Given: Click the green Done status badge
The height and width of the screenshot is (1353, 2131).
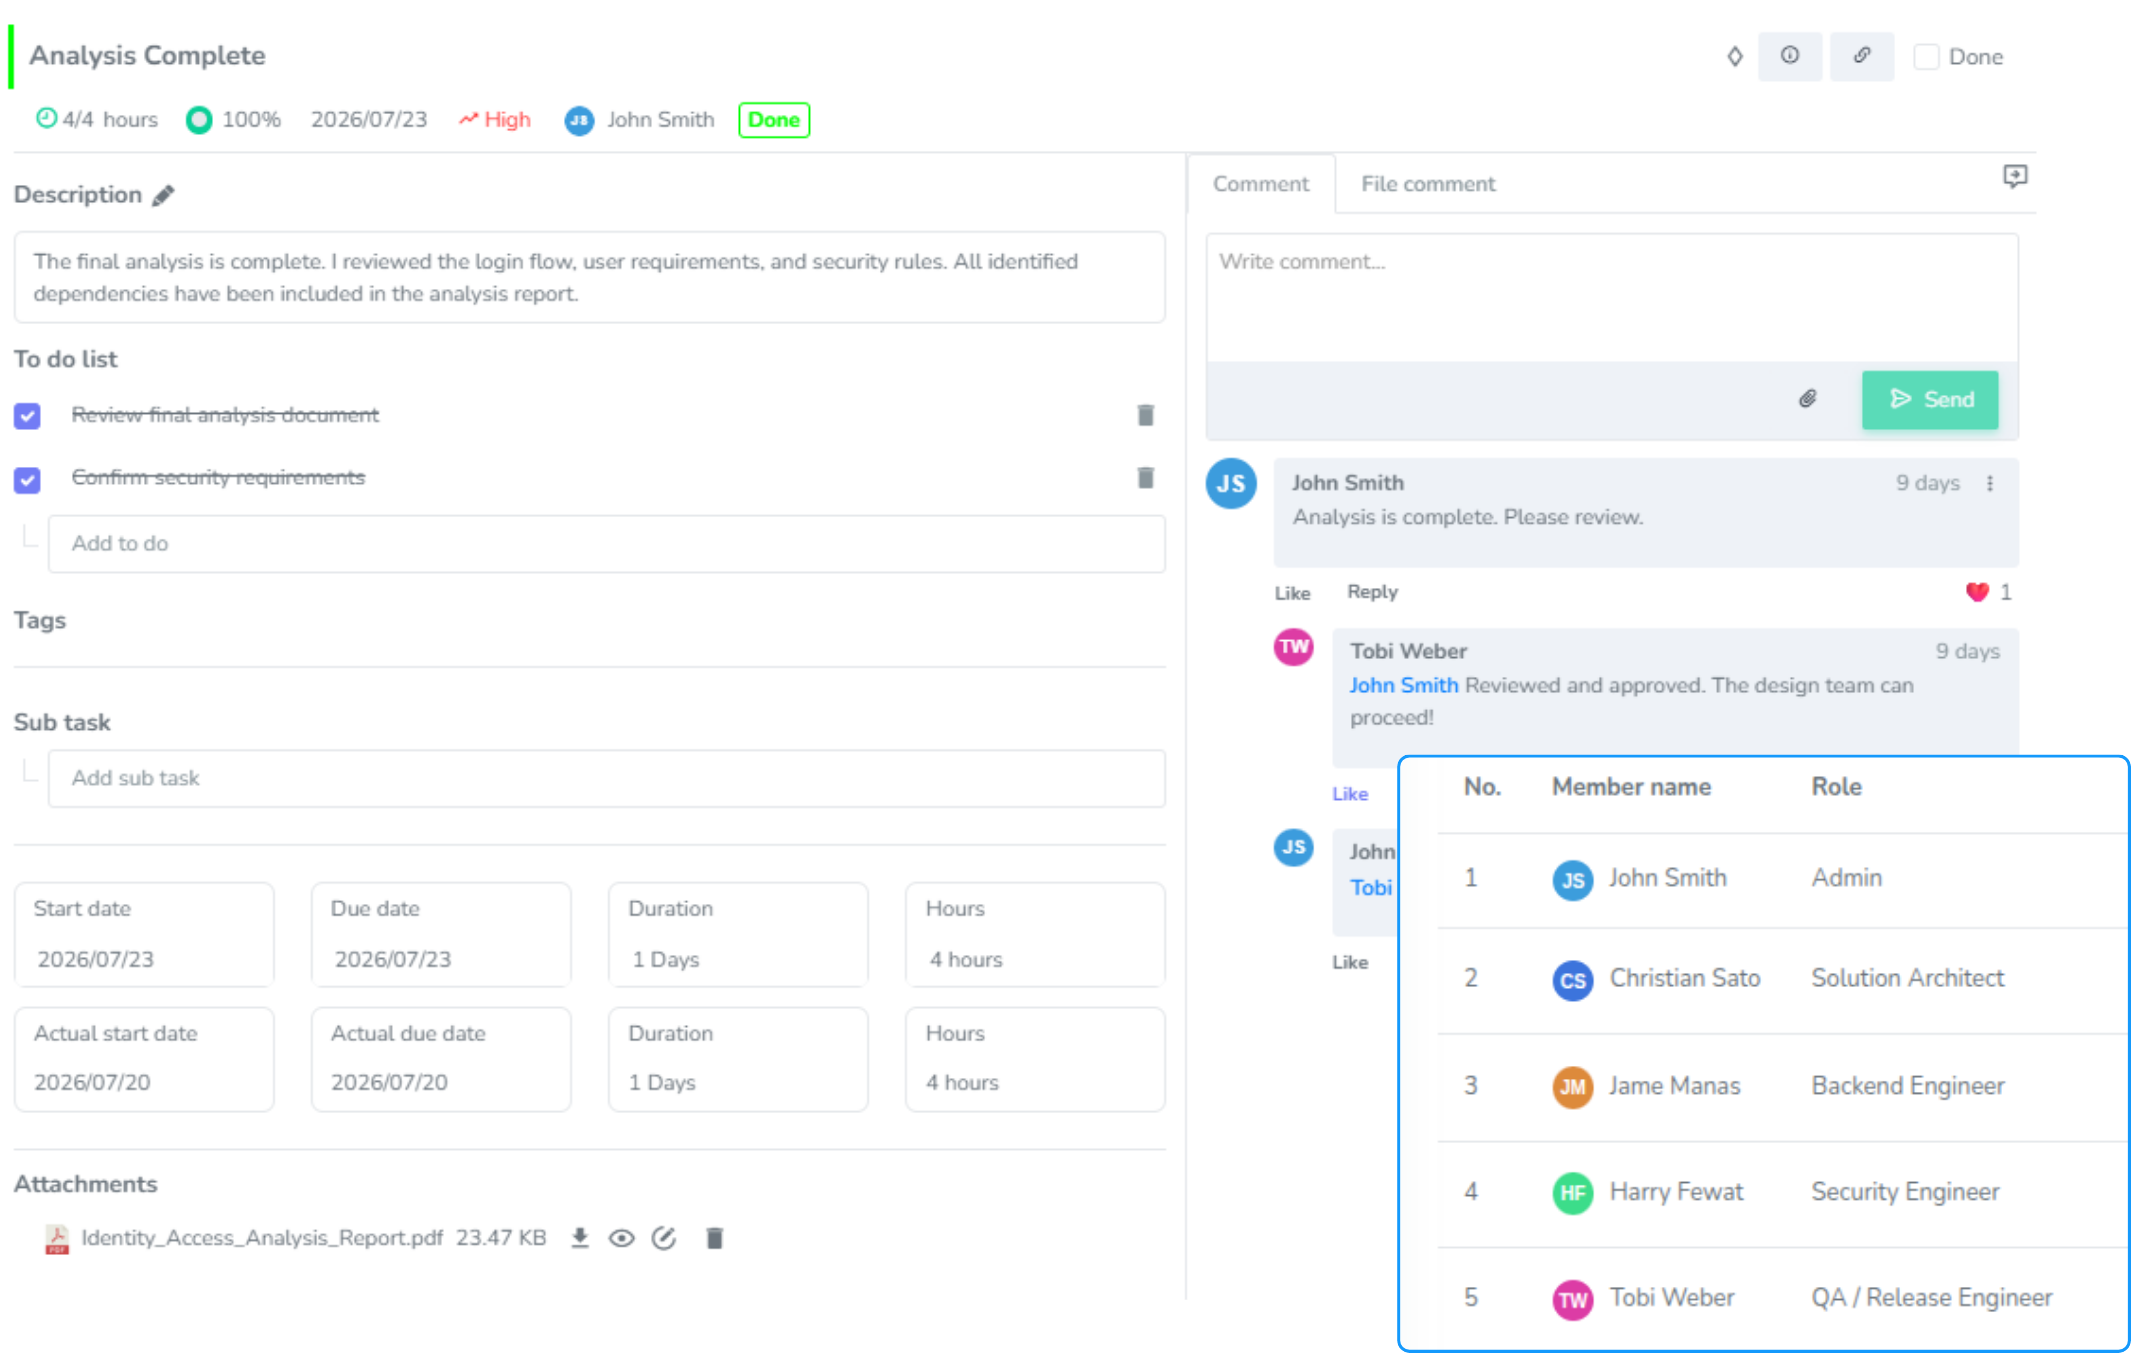Looking at the screenshot, I should 774,120.
